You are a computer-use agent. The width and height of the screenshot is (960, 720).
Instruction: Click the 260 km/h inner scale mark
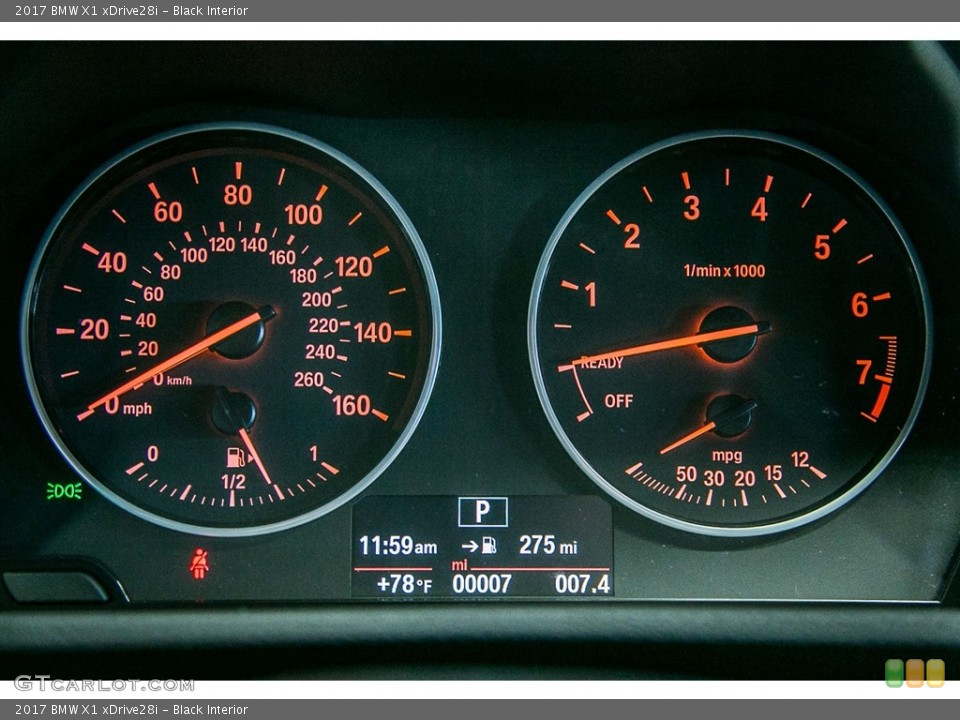coord(309,380)
